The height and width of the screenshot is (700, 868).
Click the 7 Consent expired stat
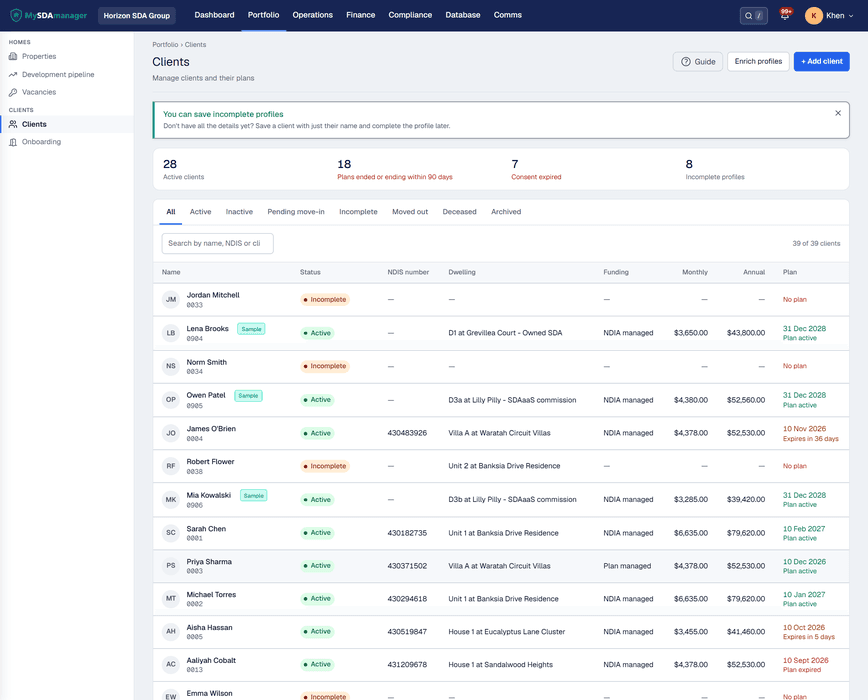tap(536, 169)
